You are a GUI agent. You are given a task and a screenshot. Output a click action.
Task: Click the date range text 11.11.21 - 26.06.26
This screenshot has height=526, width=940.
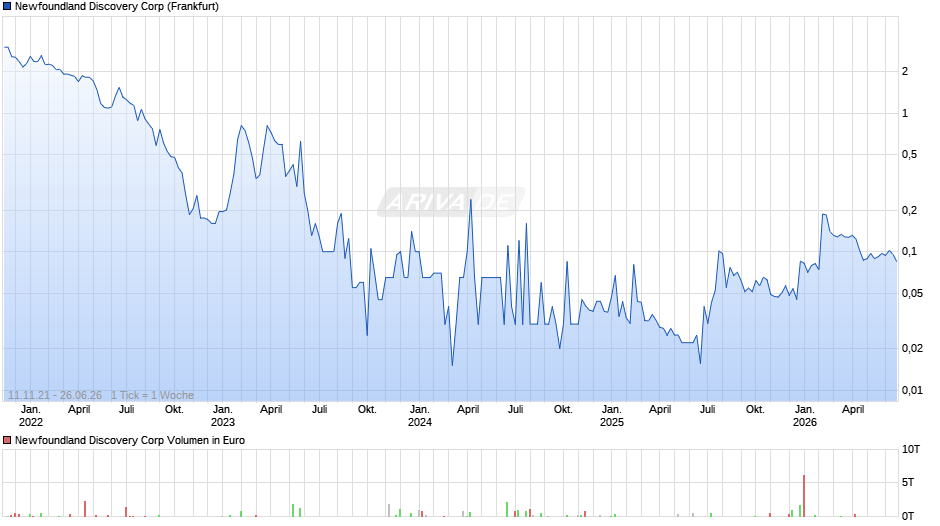click(x=55, y=395)
